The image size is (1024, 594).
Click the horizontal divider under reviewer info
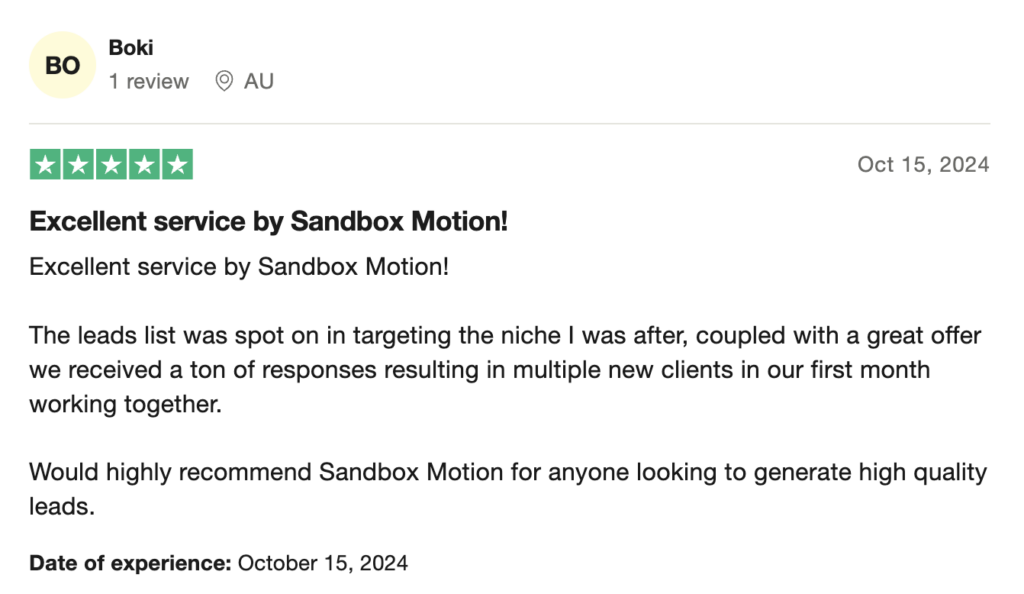pyautogui.click(x=510, y=124)
